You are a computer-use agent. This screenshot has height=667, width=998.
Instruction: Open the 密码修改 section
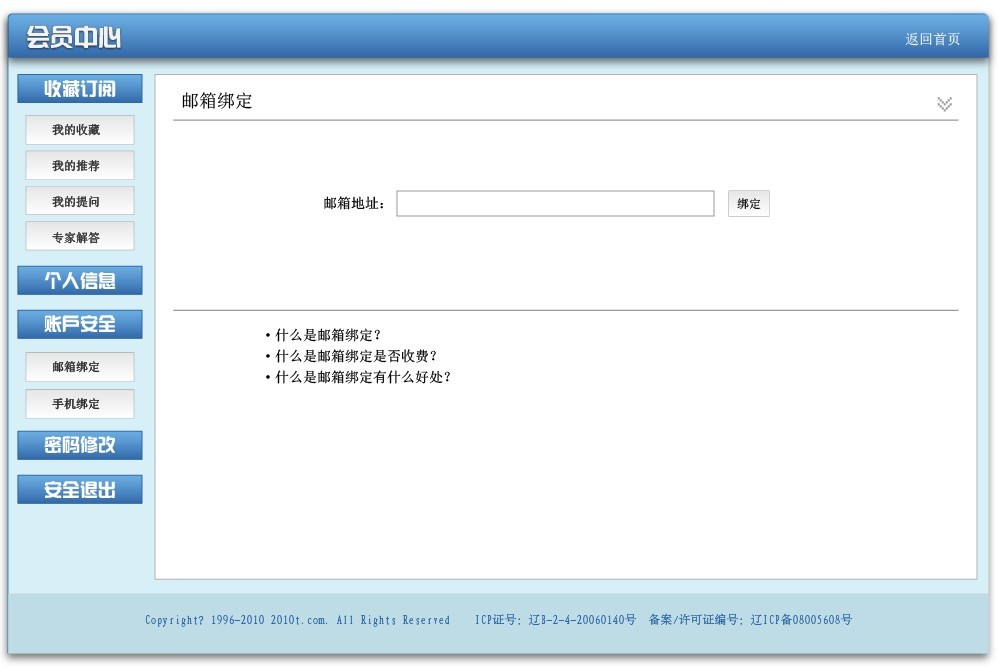pos(80,446)
